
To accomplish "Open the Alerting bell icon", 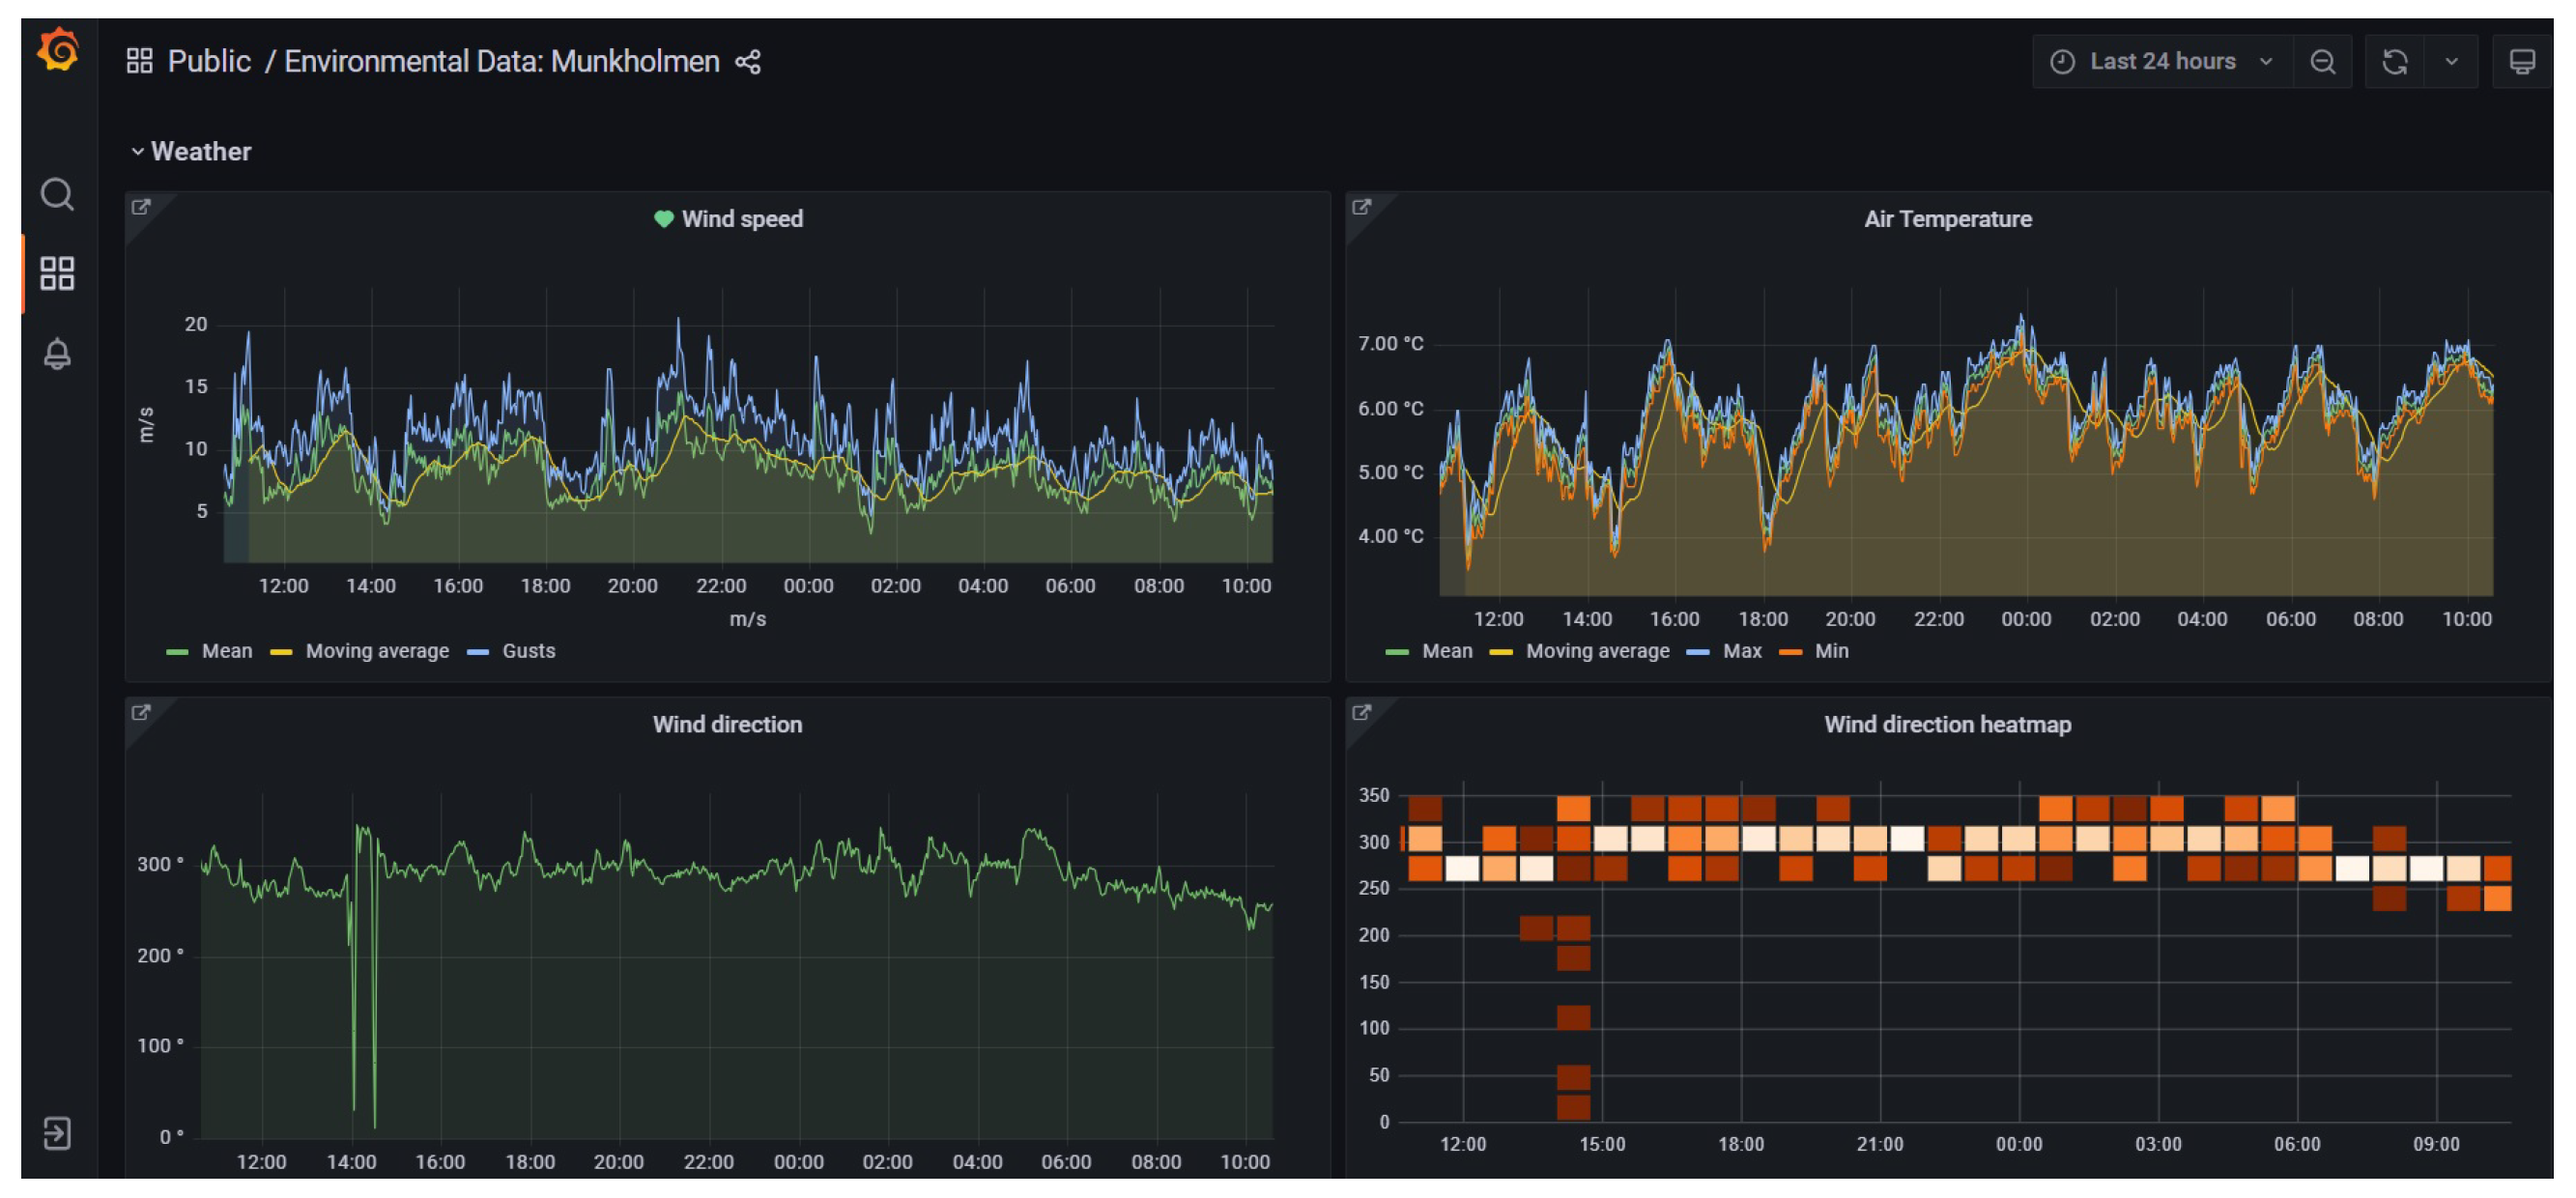I will click(x=57, y=353).
